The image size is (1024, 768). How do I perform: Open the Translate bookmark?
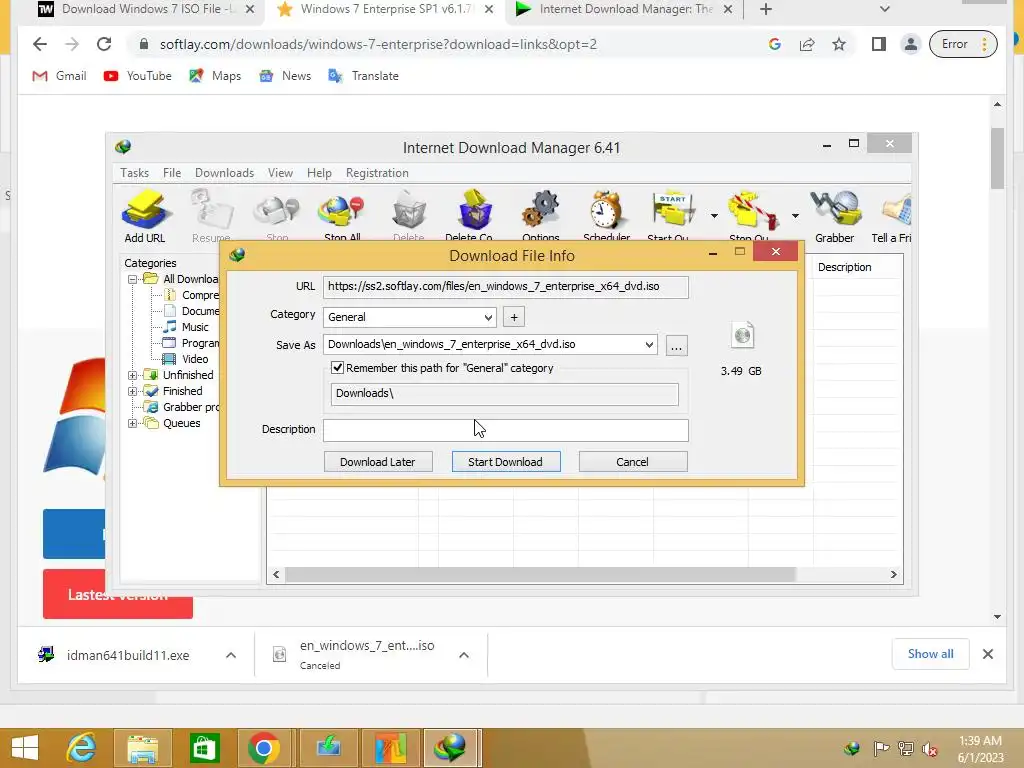[364, 76]
